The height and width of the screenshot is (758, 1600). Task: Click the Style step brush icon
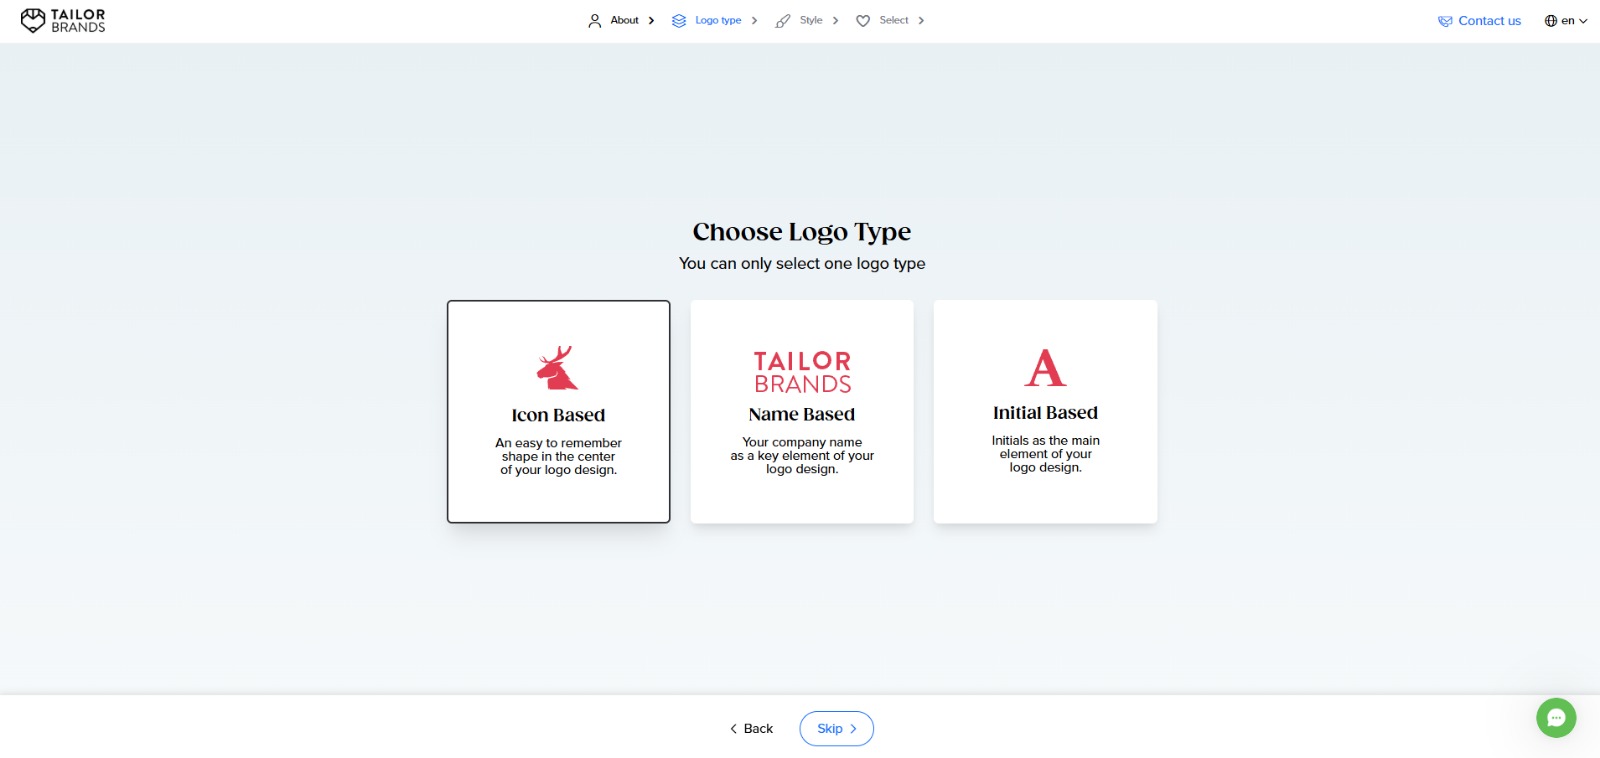pos(783,21)
